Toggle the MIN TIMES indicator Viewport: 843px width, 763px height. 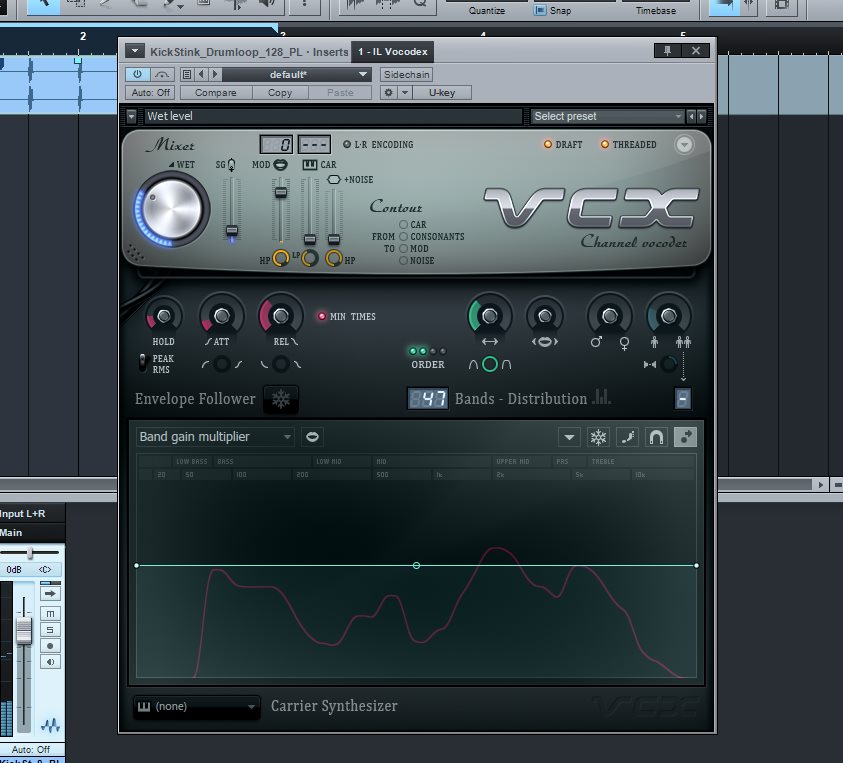tap(322, 317)
